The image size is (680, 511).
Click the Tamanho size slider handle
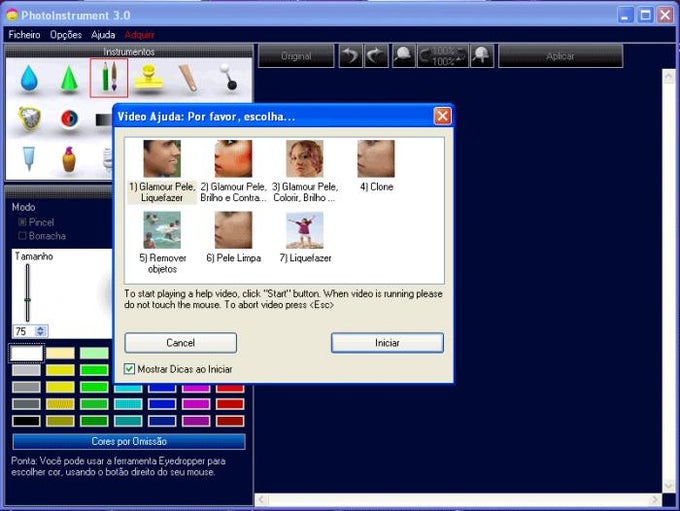[27, 300]
